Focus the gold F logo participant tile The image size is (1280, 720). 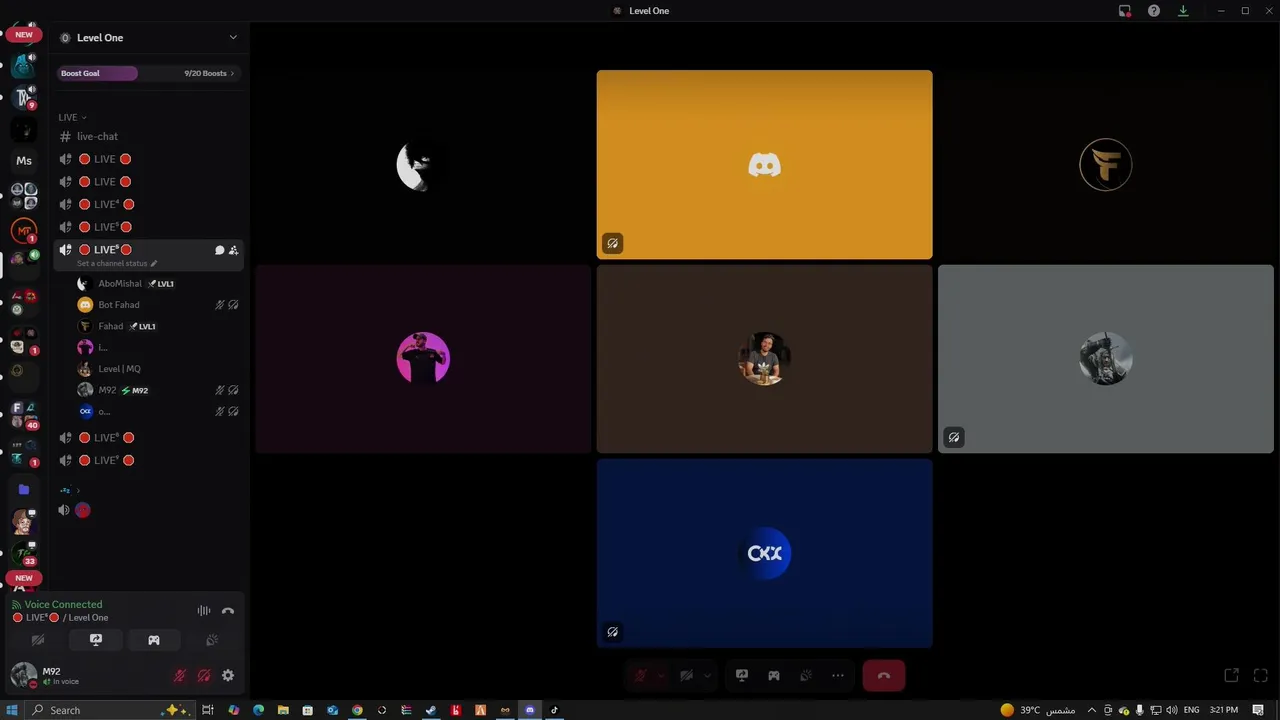point(1106,165)
